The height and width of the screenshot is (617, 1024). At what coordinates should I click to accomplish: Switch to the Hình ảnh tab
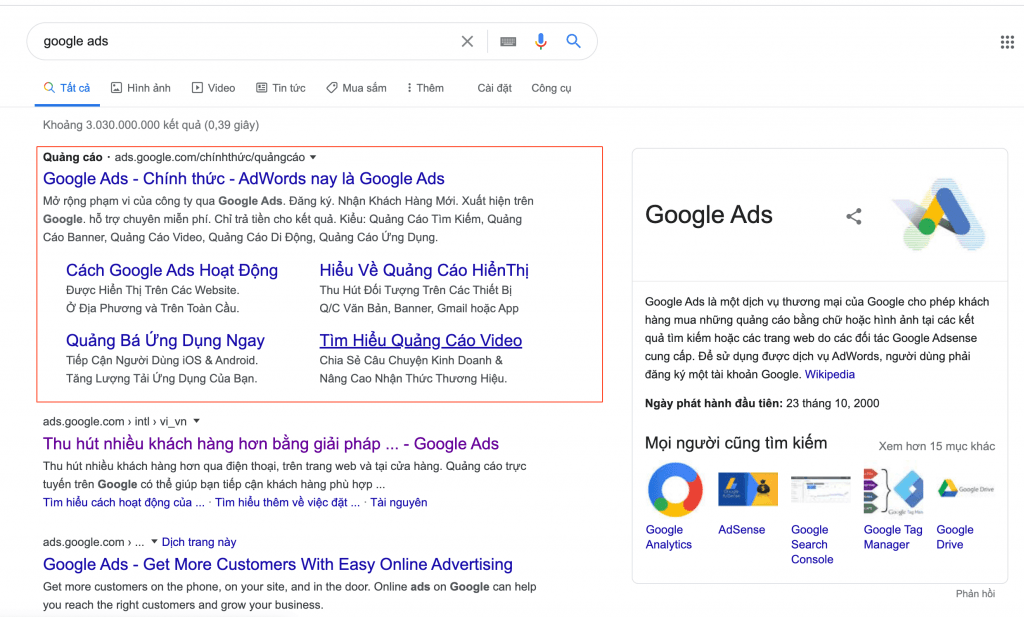click(x=140, y=88)
